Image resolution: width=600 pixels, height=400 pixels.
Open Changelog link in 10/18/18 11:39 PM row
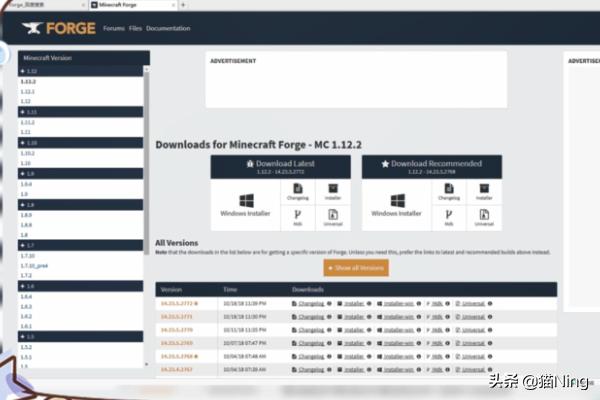coord(311,304)
